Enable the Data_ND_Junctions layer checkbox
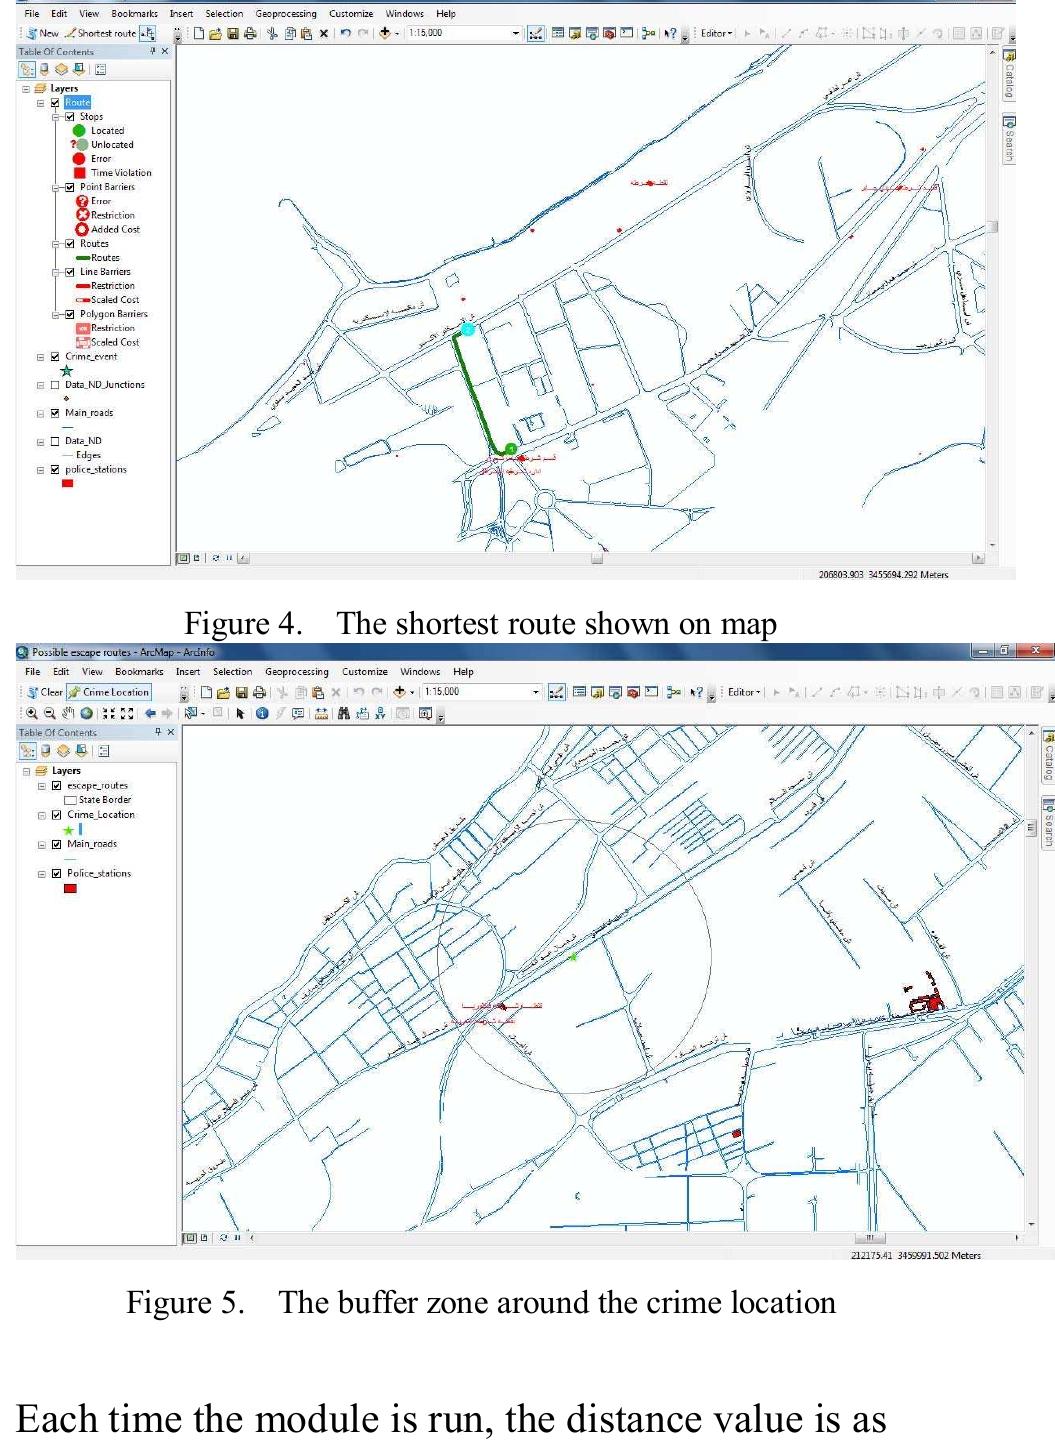 pyautogui.click(x=55, y=385)
